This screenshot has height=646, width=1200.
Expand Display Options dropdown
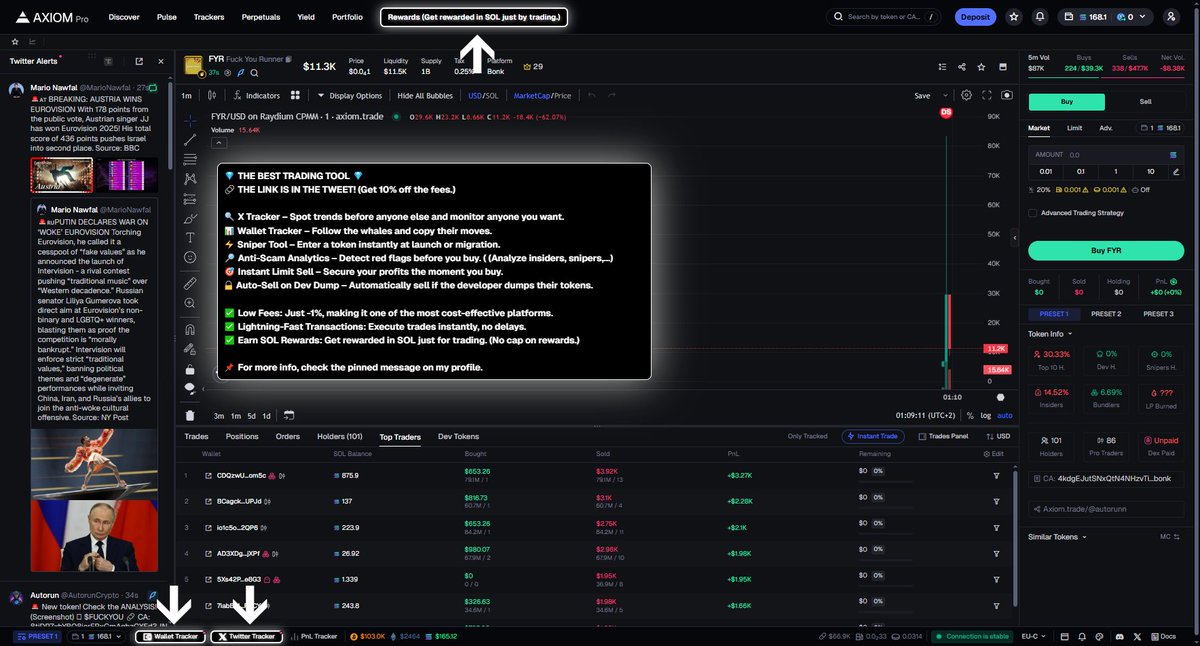350,95
